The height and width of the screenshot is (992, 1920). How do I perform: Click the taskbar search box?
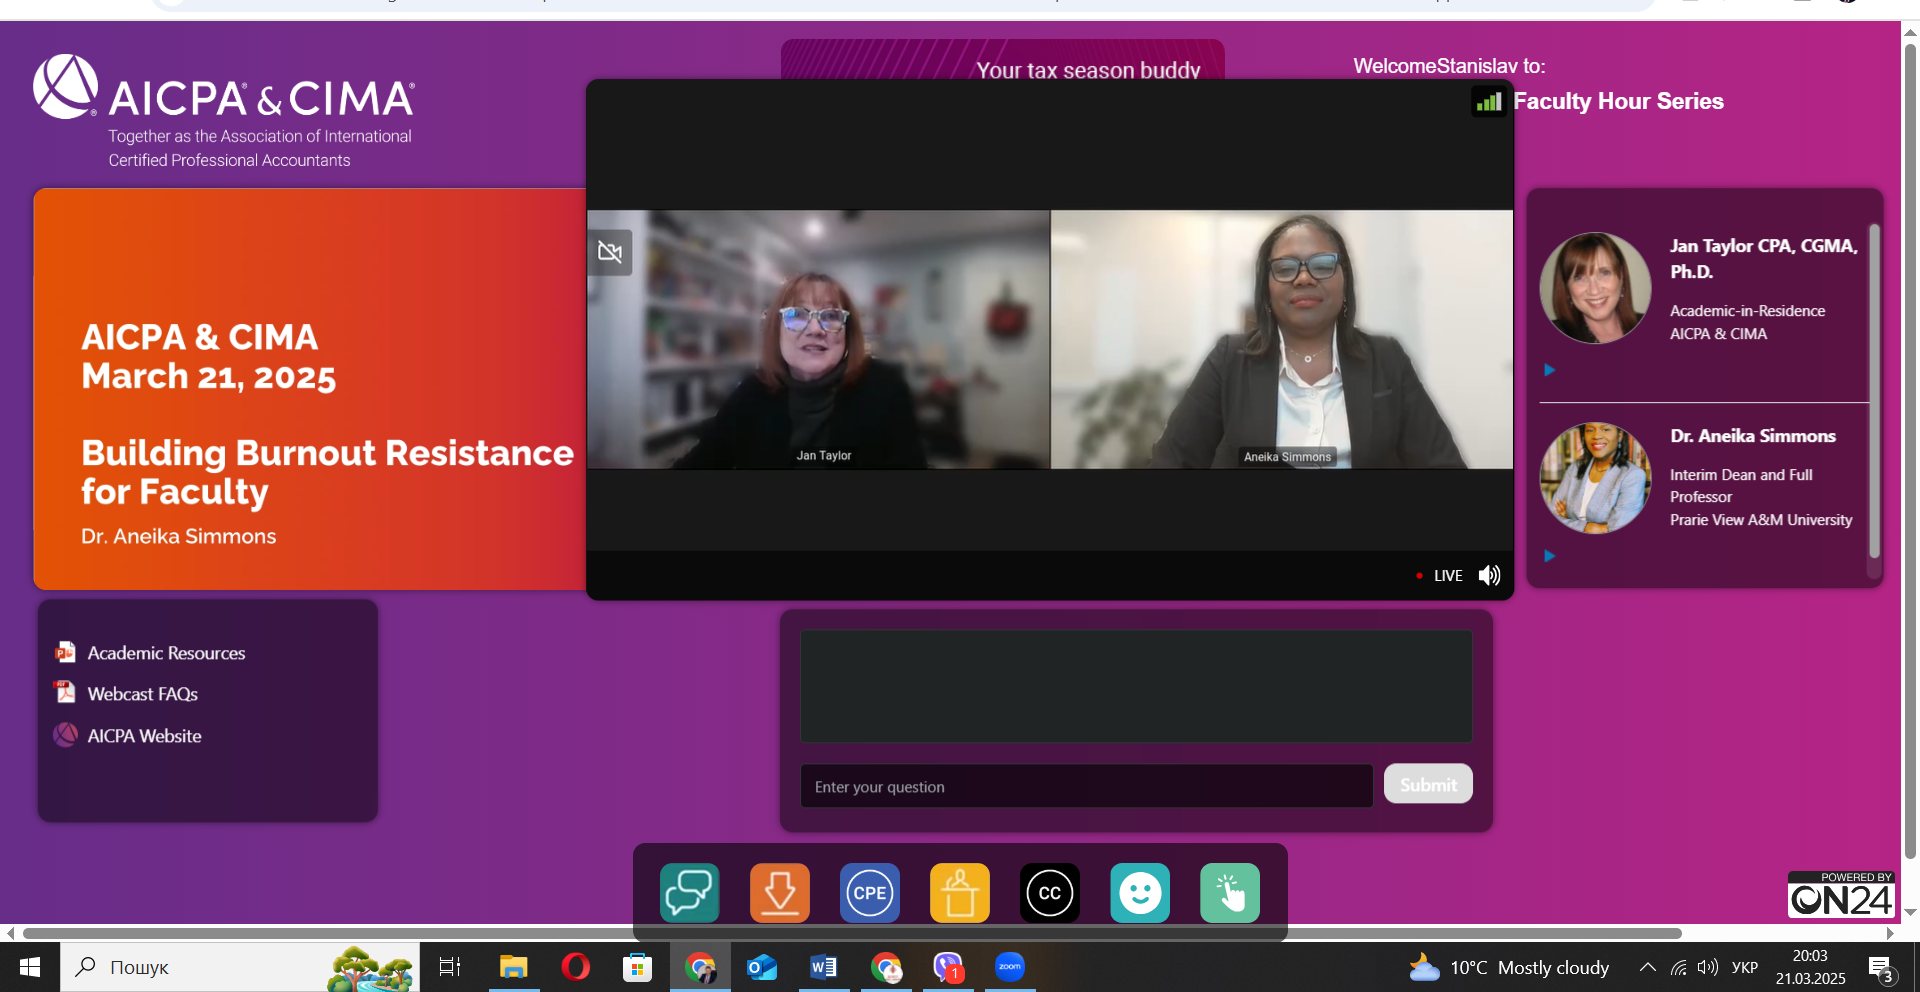(240, 967)
